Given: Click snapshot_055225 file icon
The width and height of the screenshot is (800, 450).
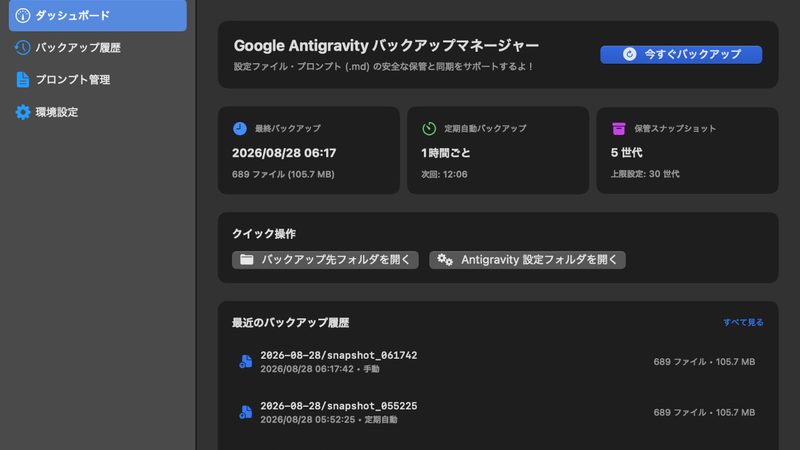Looking at the screenshot, I should (245, 412).
